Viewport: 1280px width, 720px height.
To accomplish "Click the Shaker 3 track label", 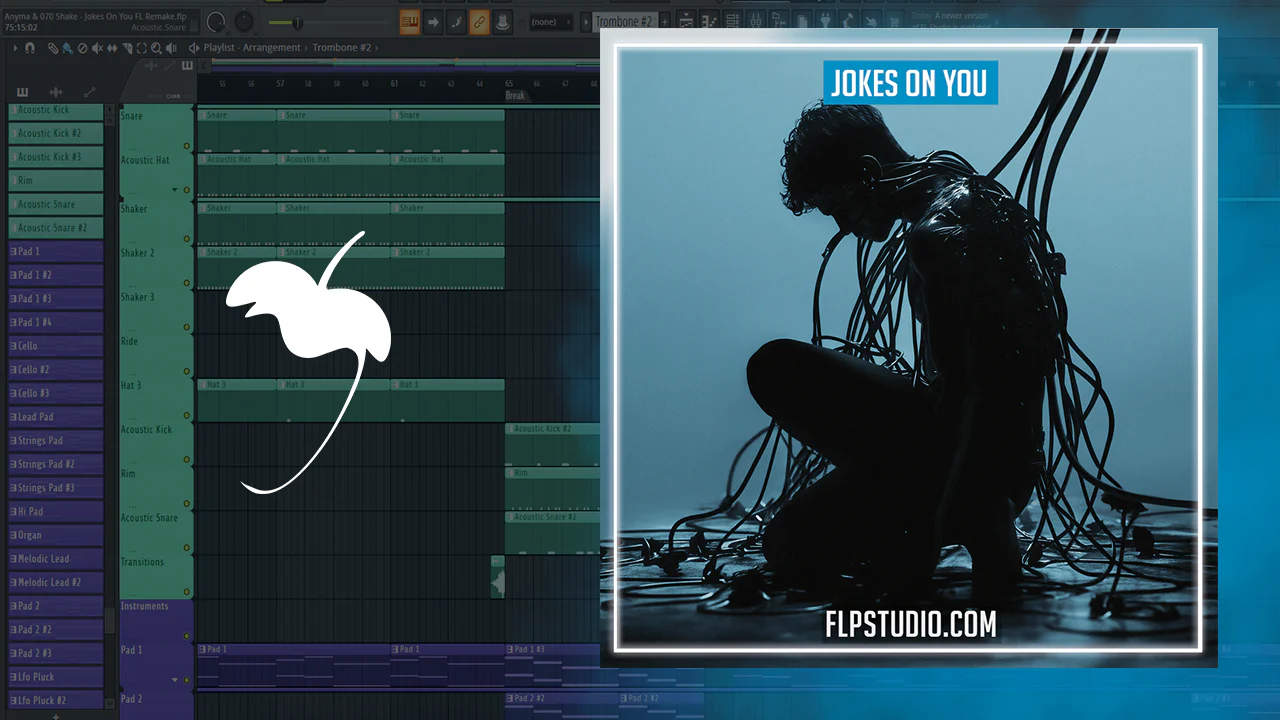I will click(x=137, y=297).
